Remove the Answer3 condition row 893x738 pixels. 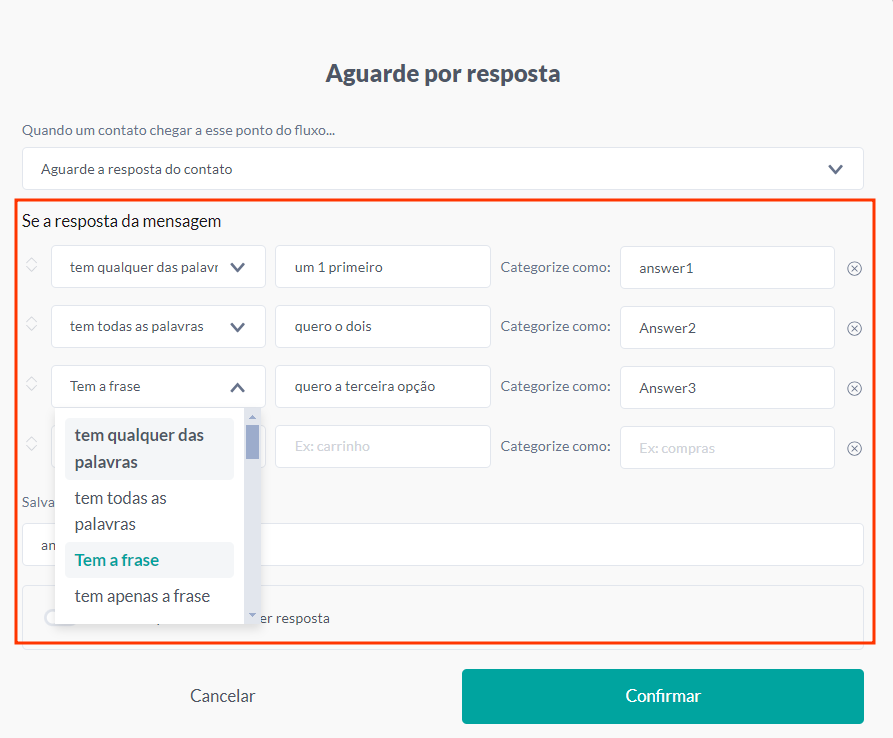click(854, 387)
